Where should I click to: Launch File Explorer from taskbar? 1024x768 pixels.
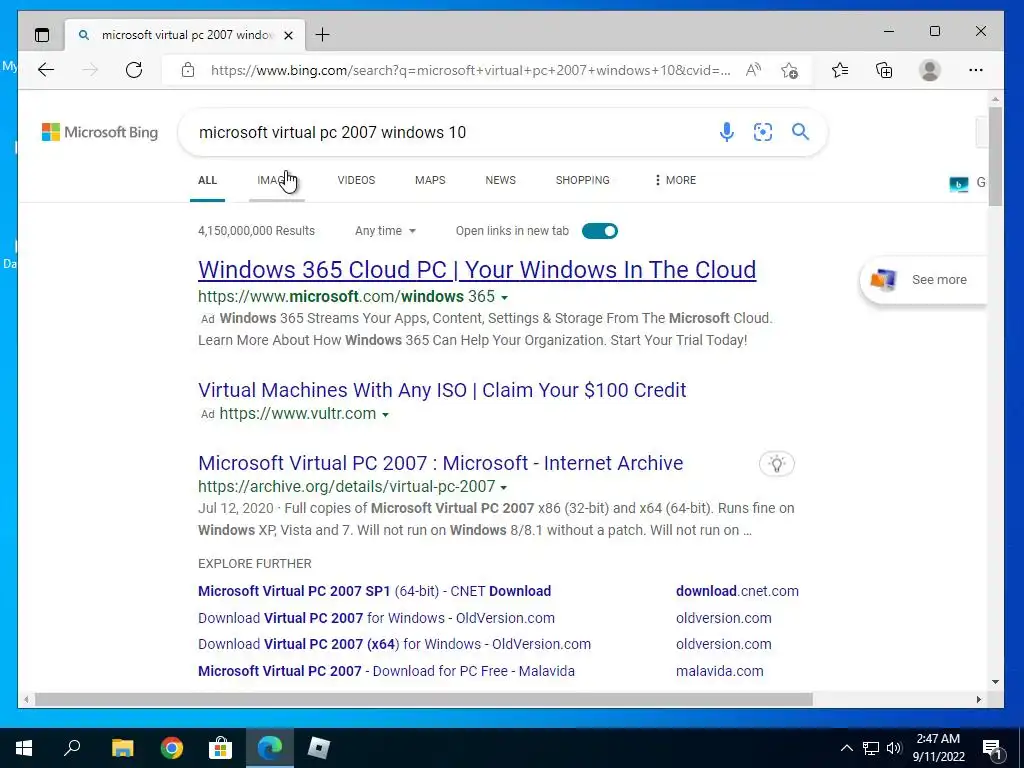point(122,748)
